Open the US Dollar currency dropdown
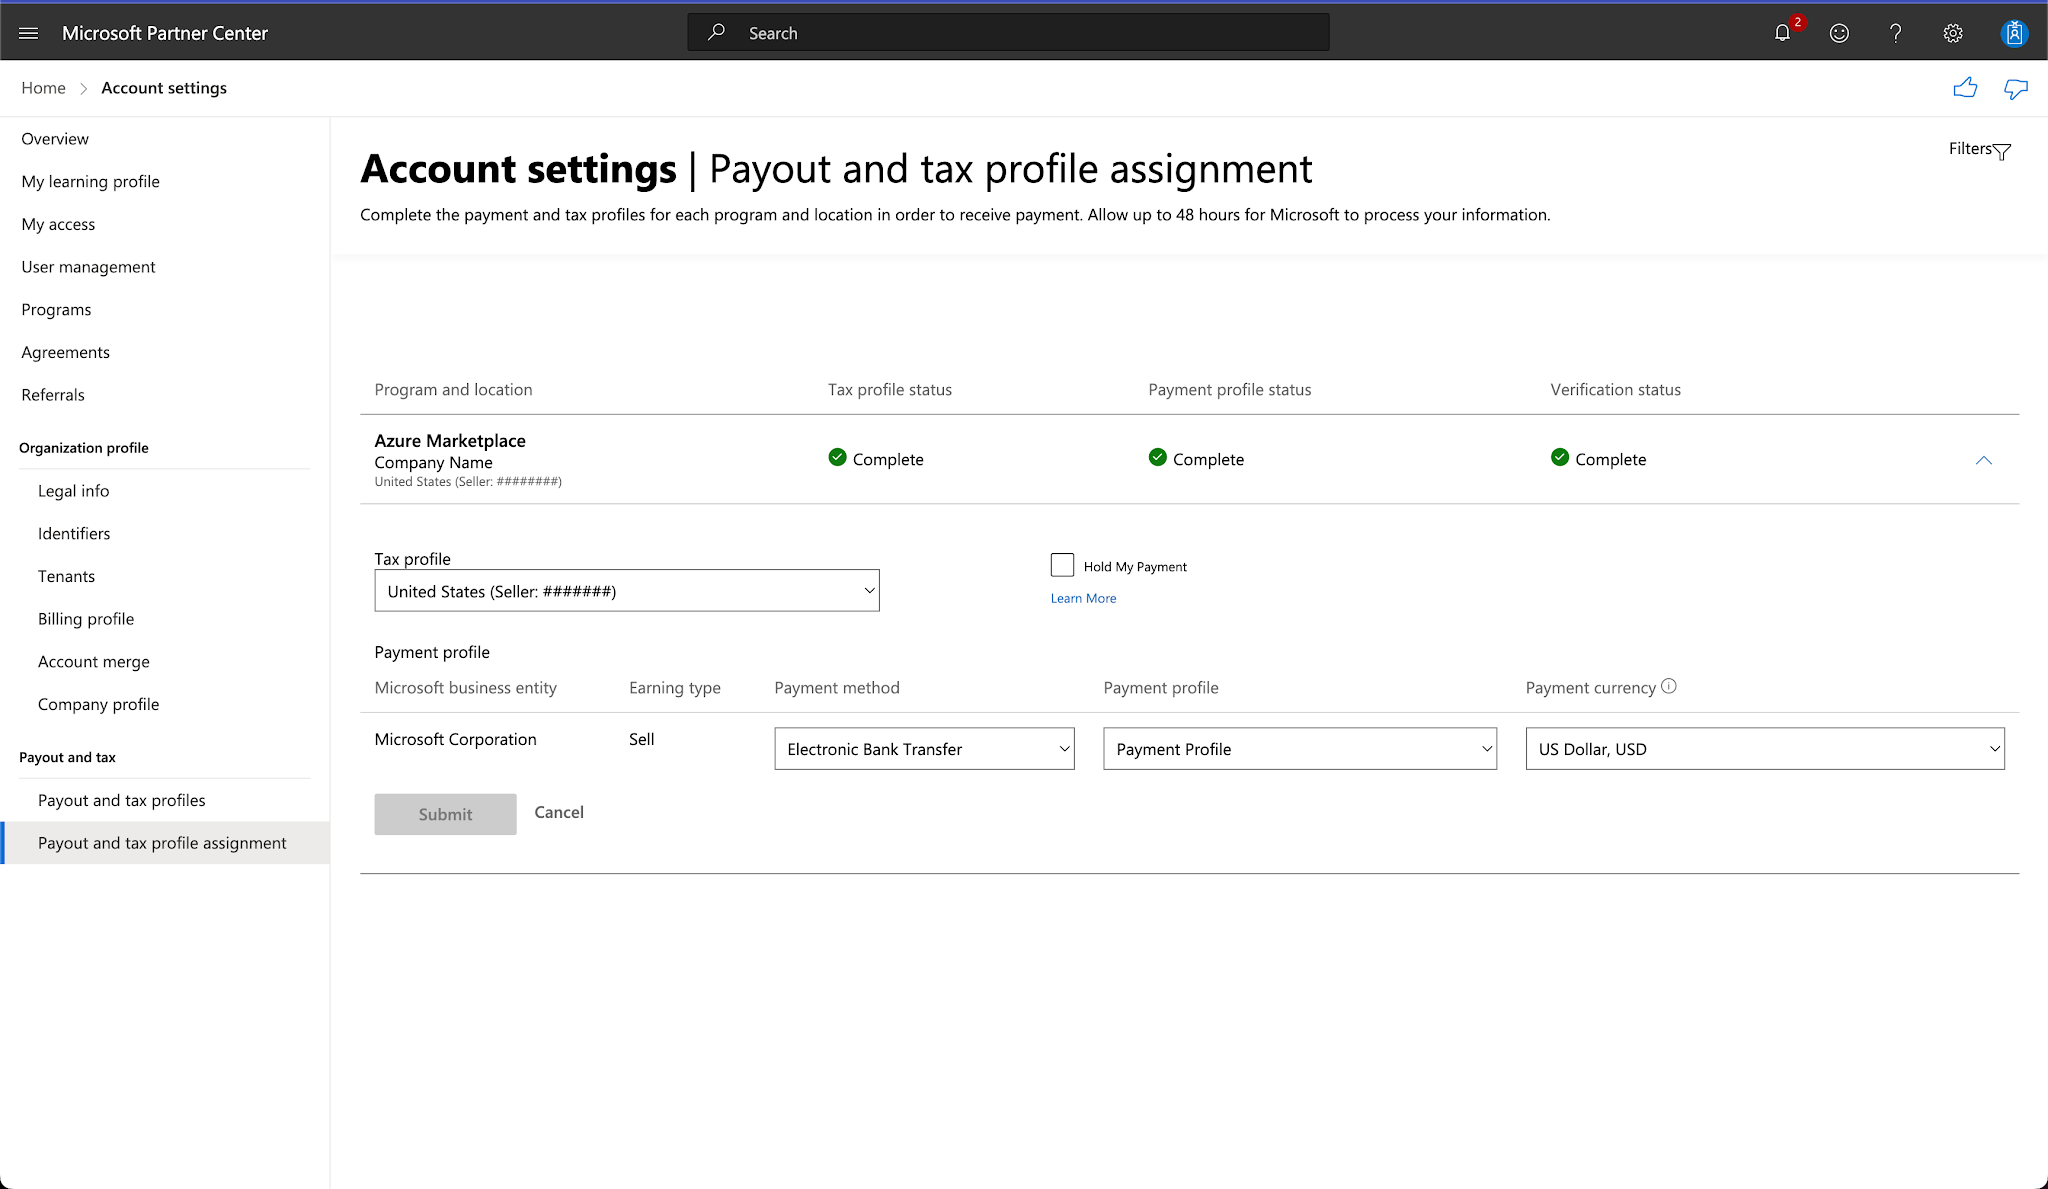Viewport: 2048px width, 1189px height. (x=1765, y=749)
